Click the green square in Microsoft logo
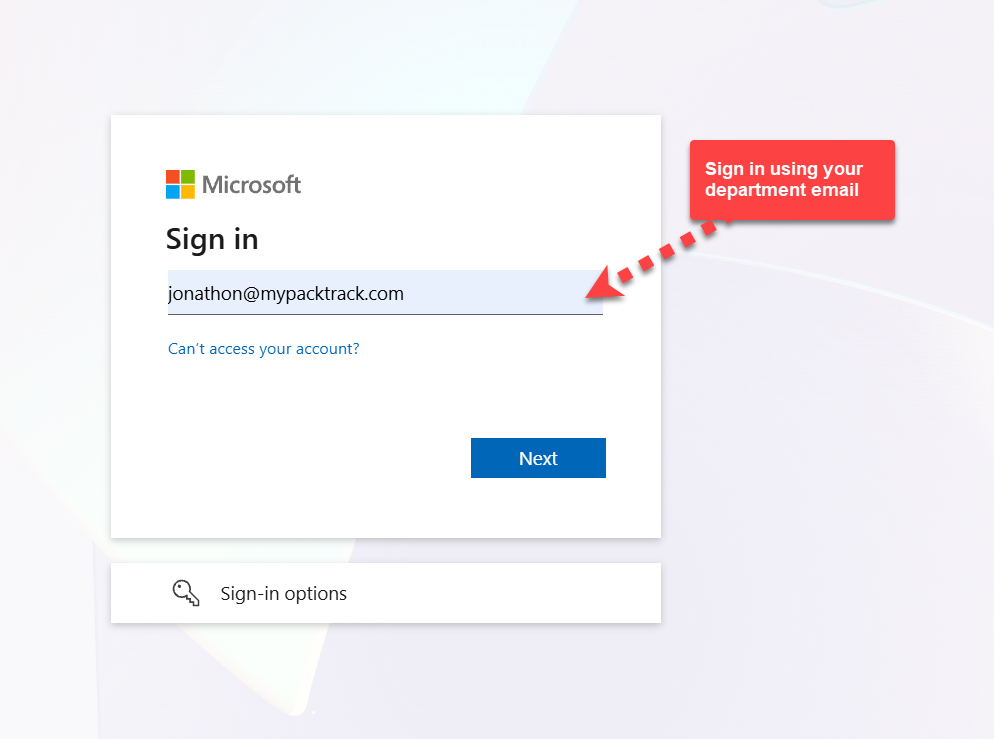 pos(188,177)
